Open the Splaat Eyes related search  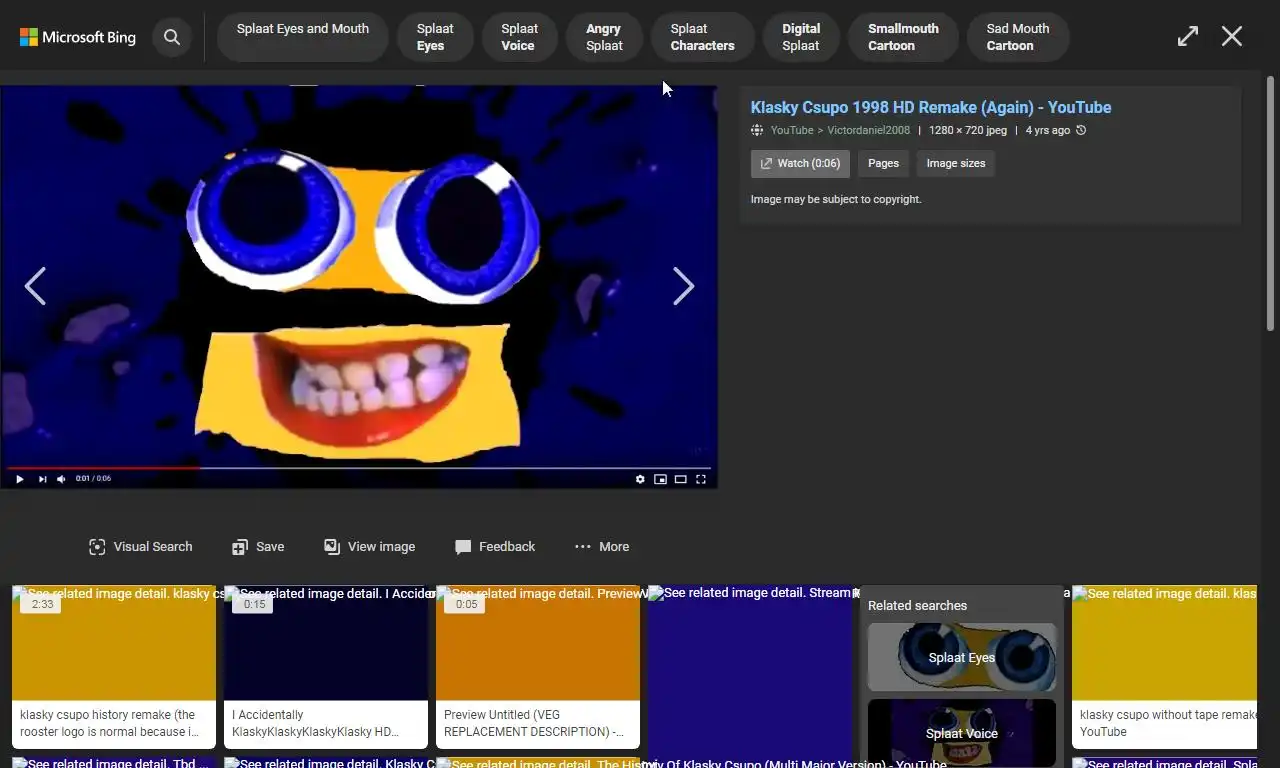tap(962, 657)
